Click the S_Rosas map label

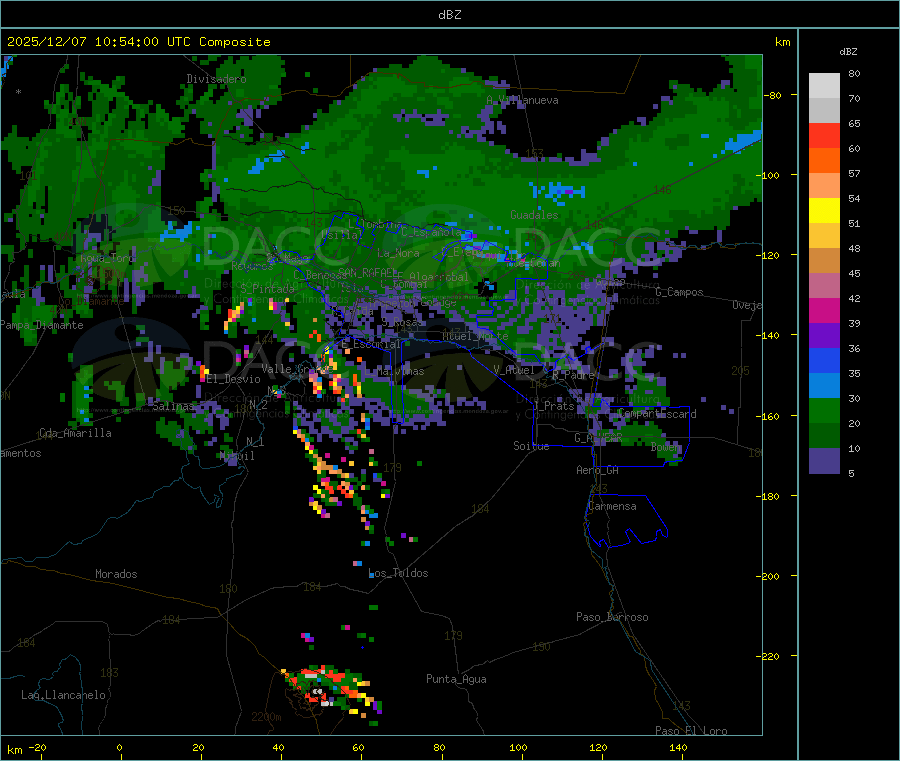[x=402, y=322]
